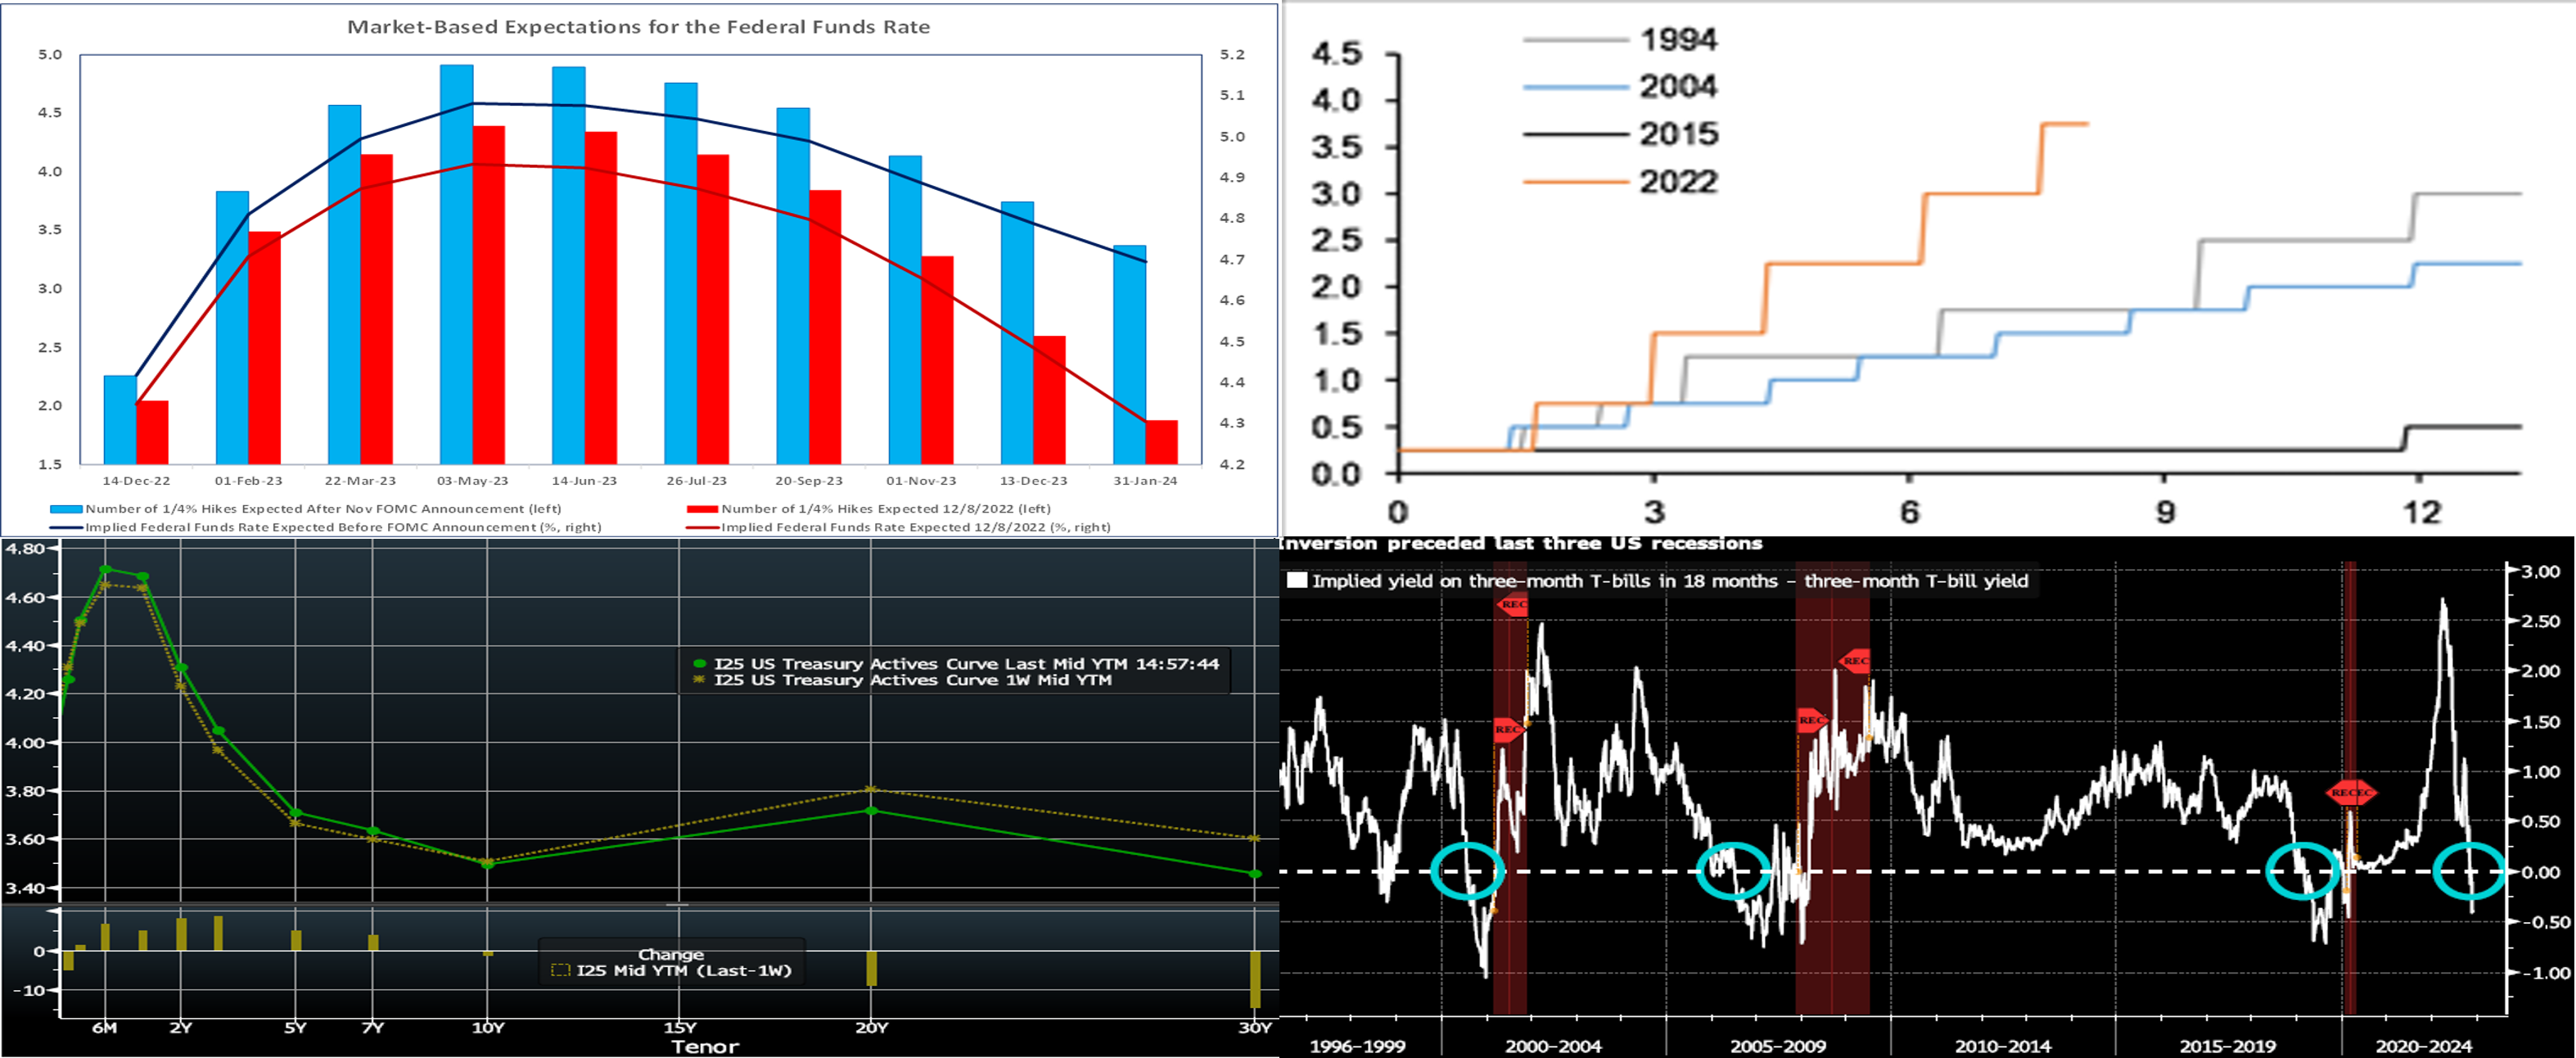The image size is (2576, 1058).
Task: Toggle white square of Implied yield legend
Action: pyautogui.click(x=1297, y=580)
